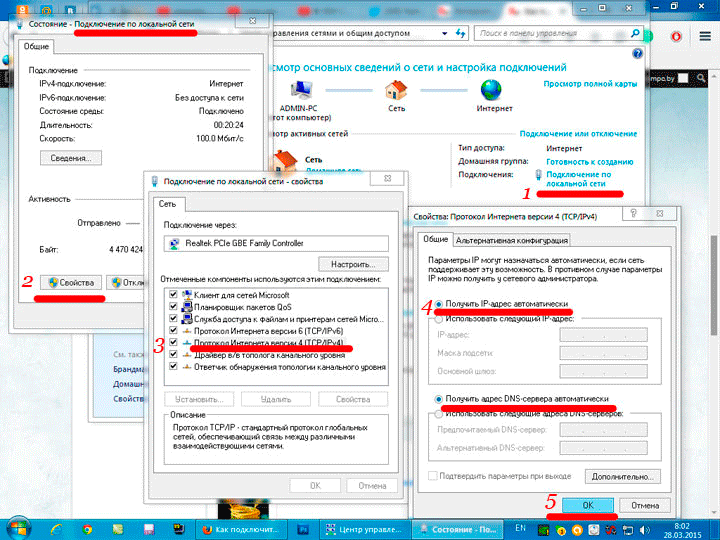The height and width of the screenshot is (540, 720).
Task: Open the address bar dropdown arrow
Action: (x=444, y=33)
